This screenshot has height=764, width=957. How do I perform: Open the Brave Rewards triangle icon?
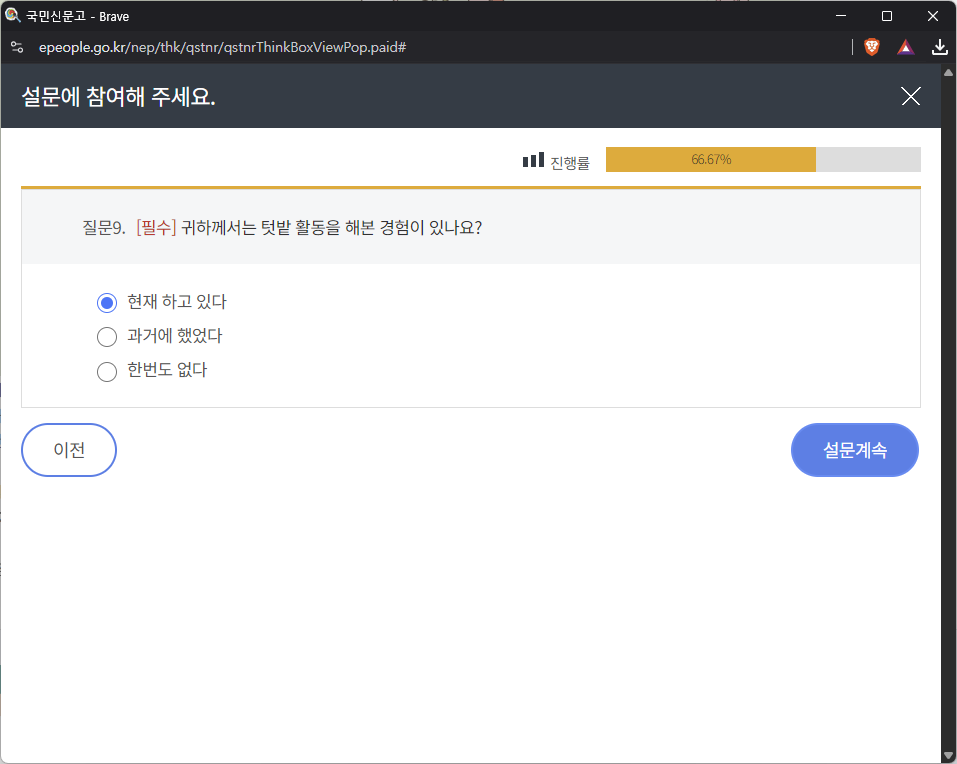click(x=906, y=47)
